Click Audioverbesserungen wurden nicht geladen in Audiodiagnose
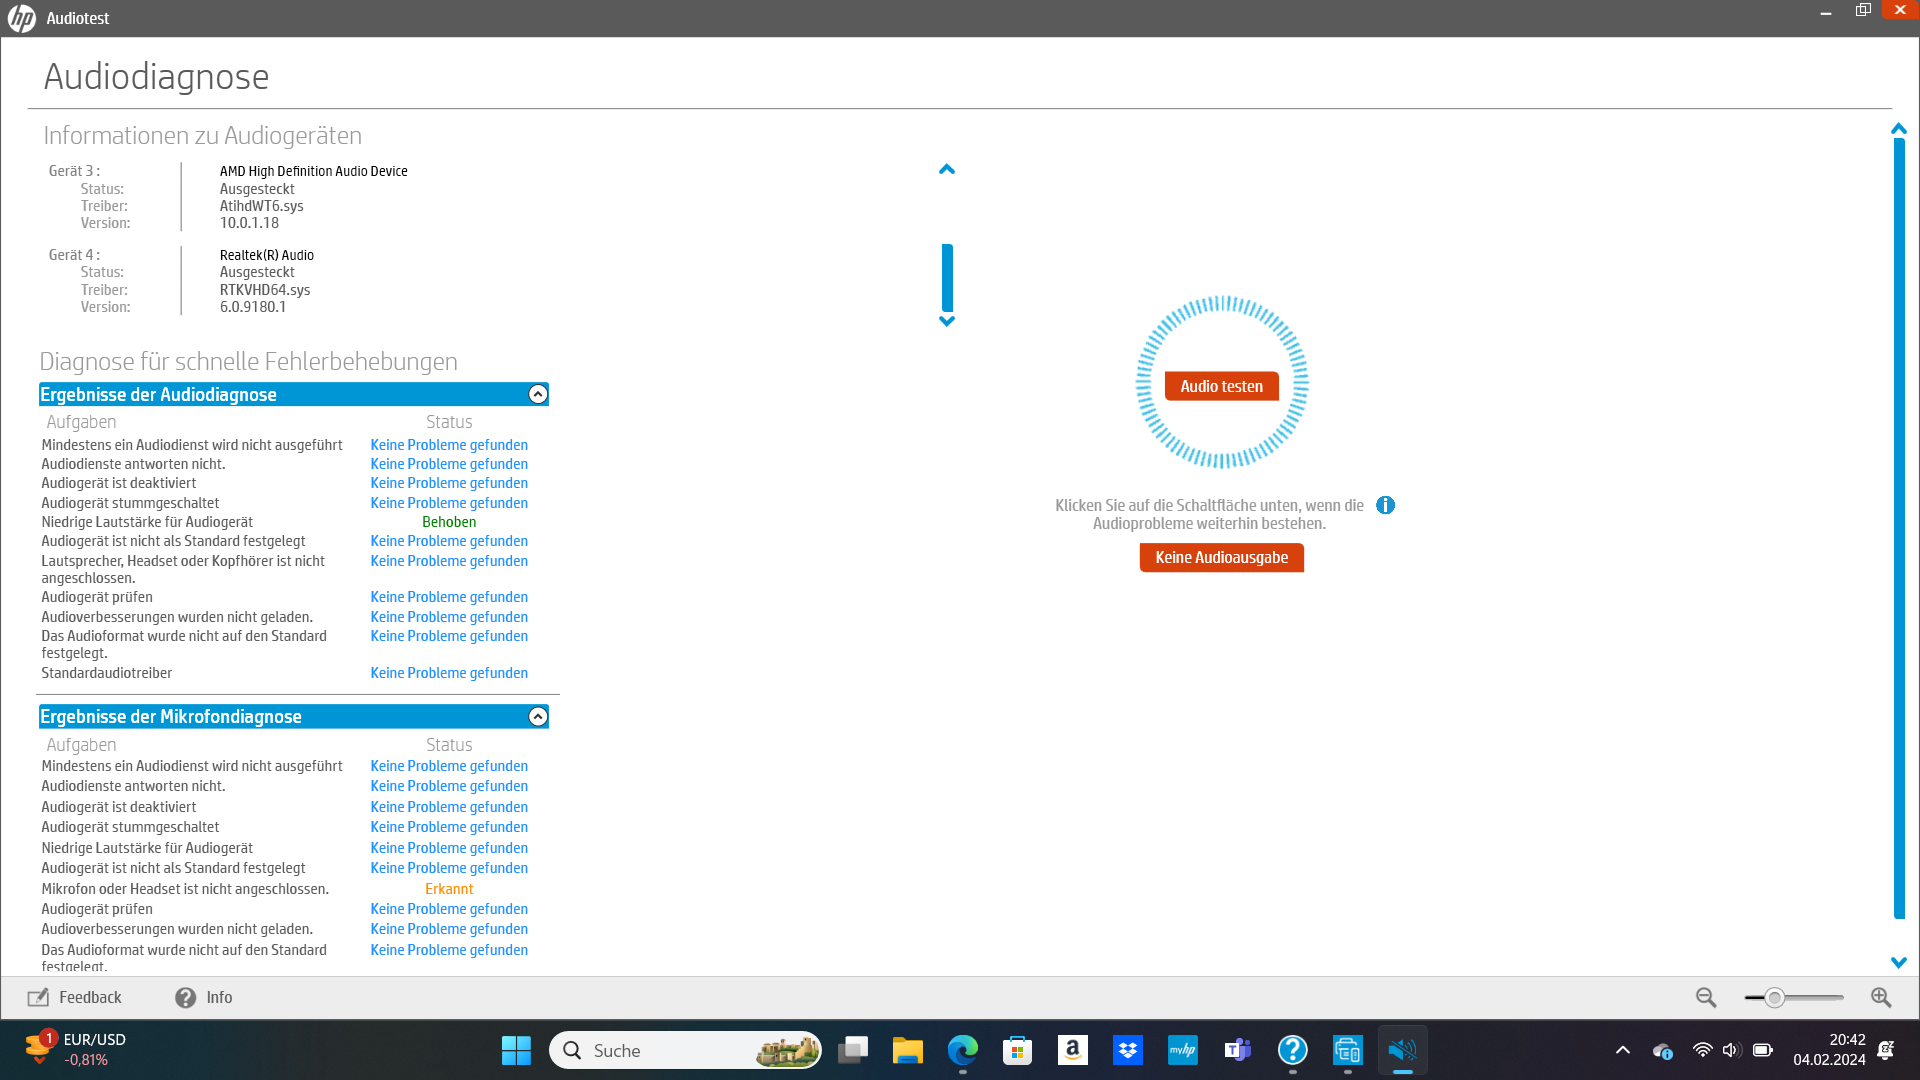This screenshot has height=1080, width=1920. click(177, 617)
